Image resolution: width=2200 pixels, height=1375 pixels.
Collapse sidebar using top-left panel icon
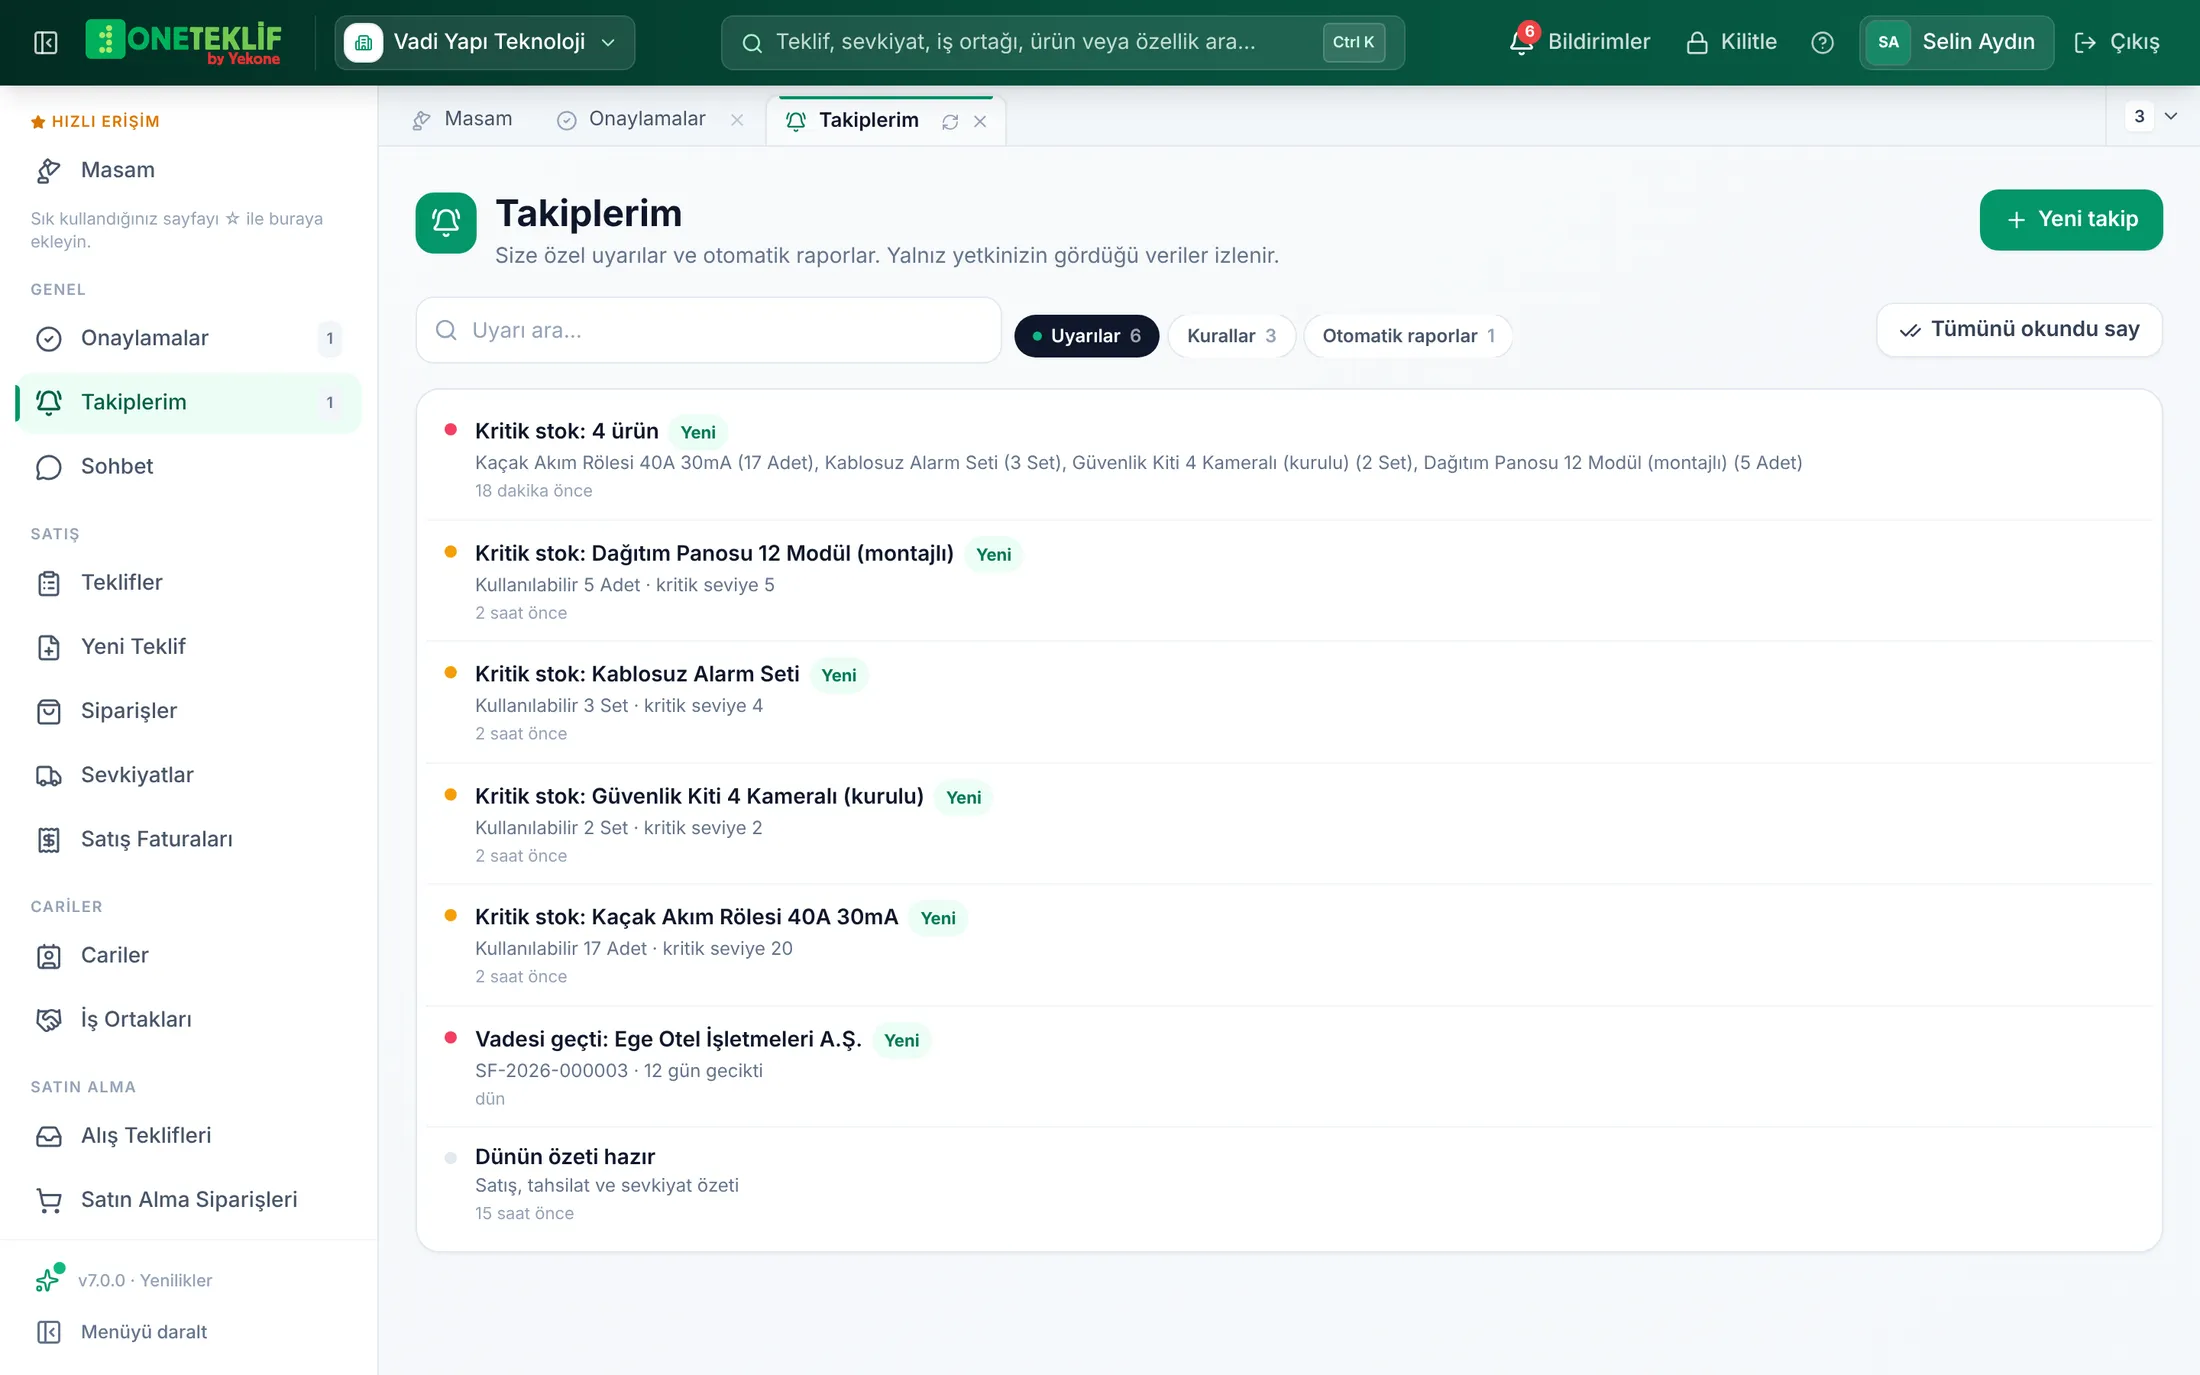46,42
